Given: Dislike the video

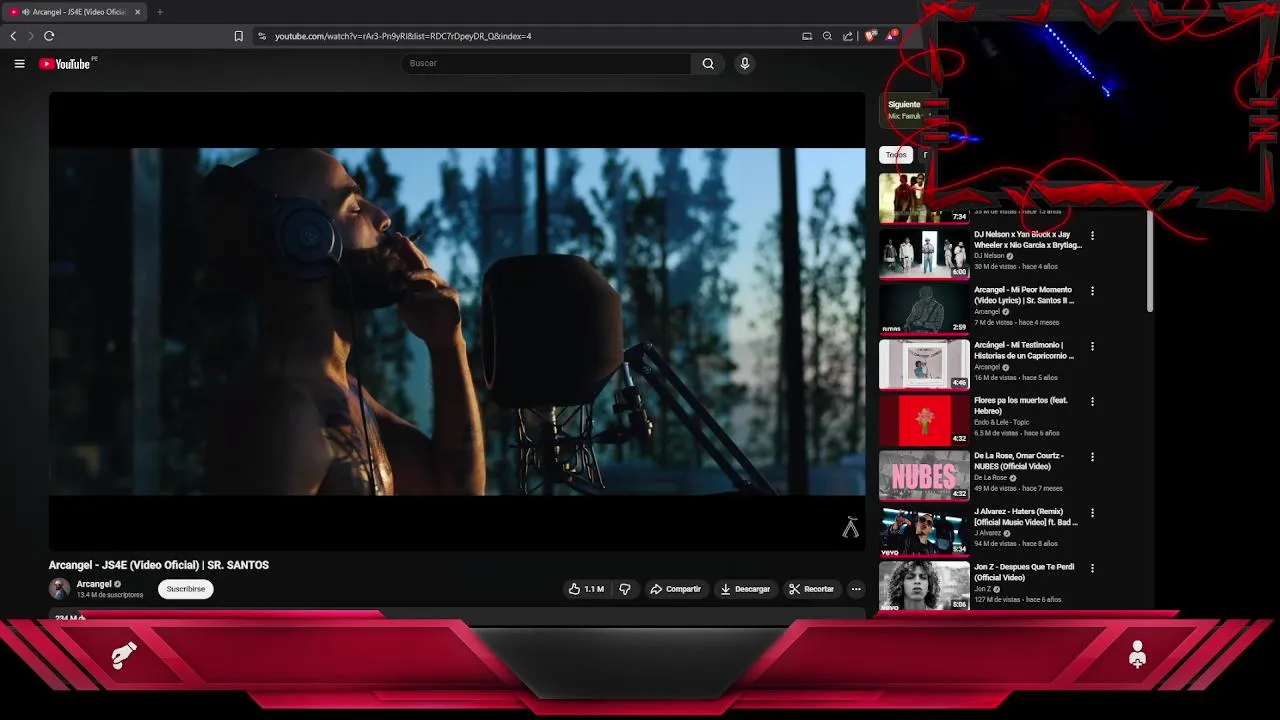Looking at the screenshot, I should [x=625, y=589].
